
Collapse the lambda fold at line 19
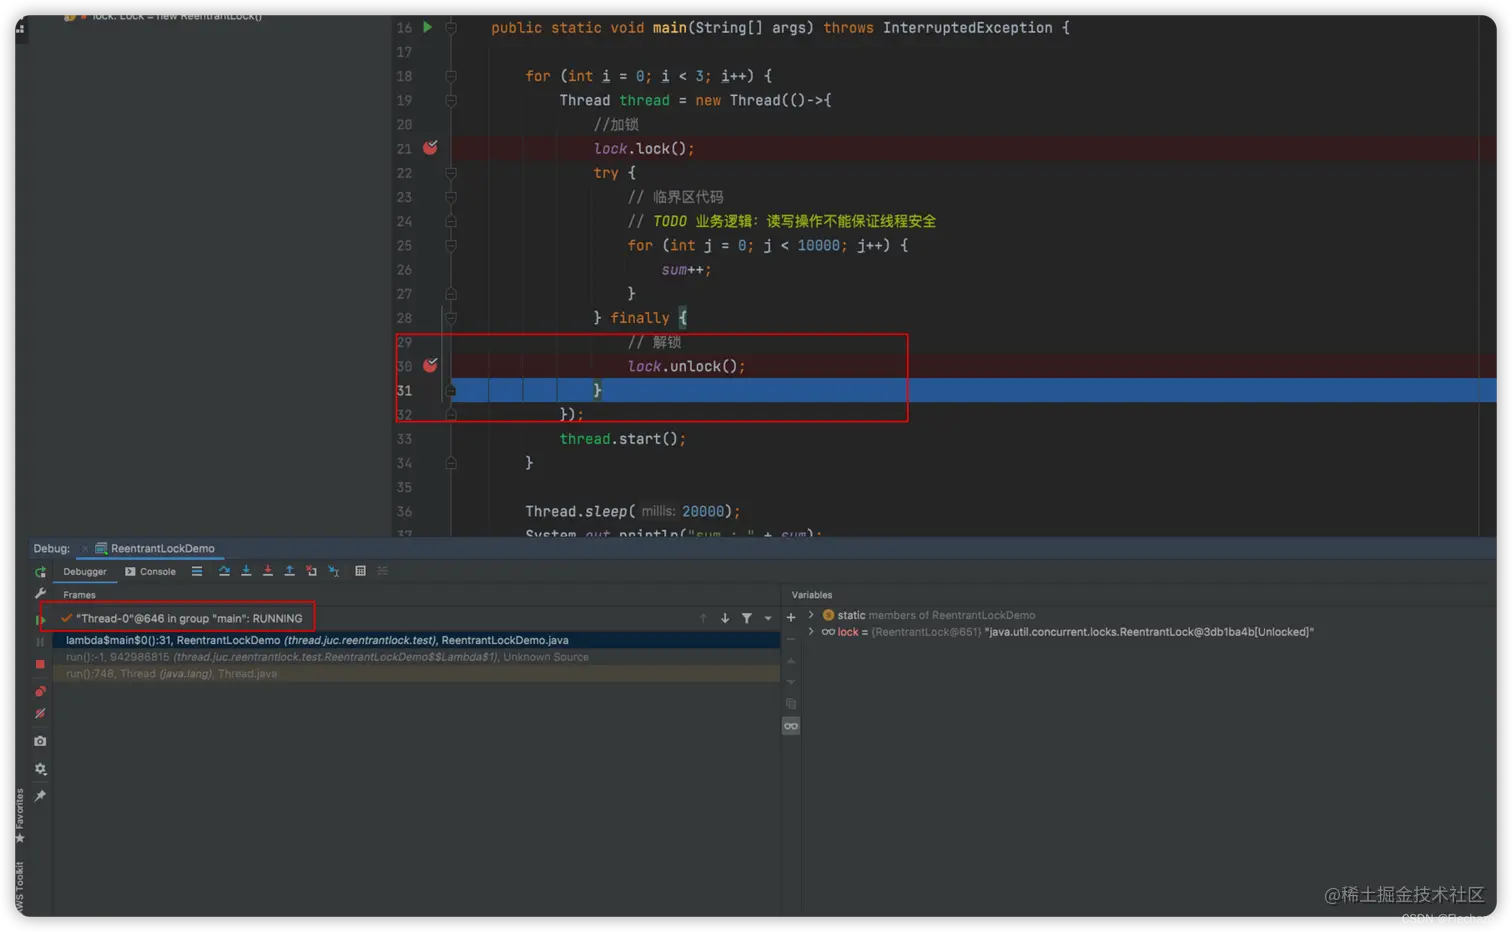tap(451, 100)
